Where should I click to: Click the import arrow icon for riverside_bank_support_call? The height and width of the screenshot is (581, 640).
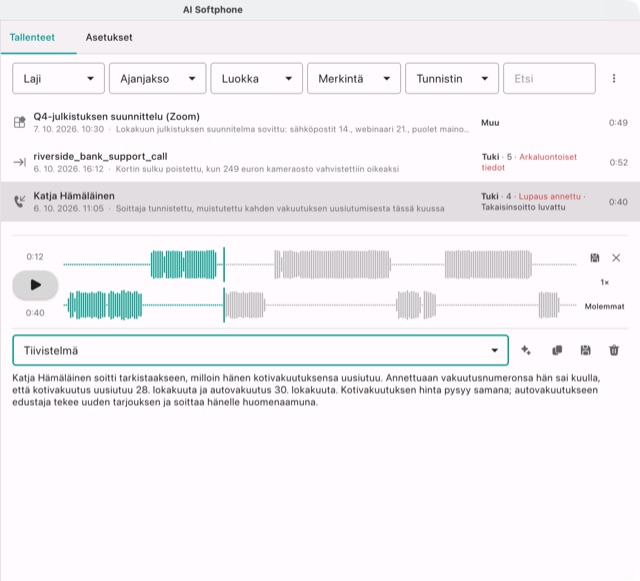[x=20, y=162]
